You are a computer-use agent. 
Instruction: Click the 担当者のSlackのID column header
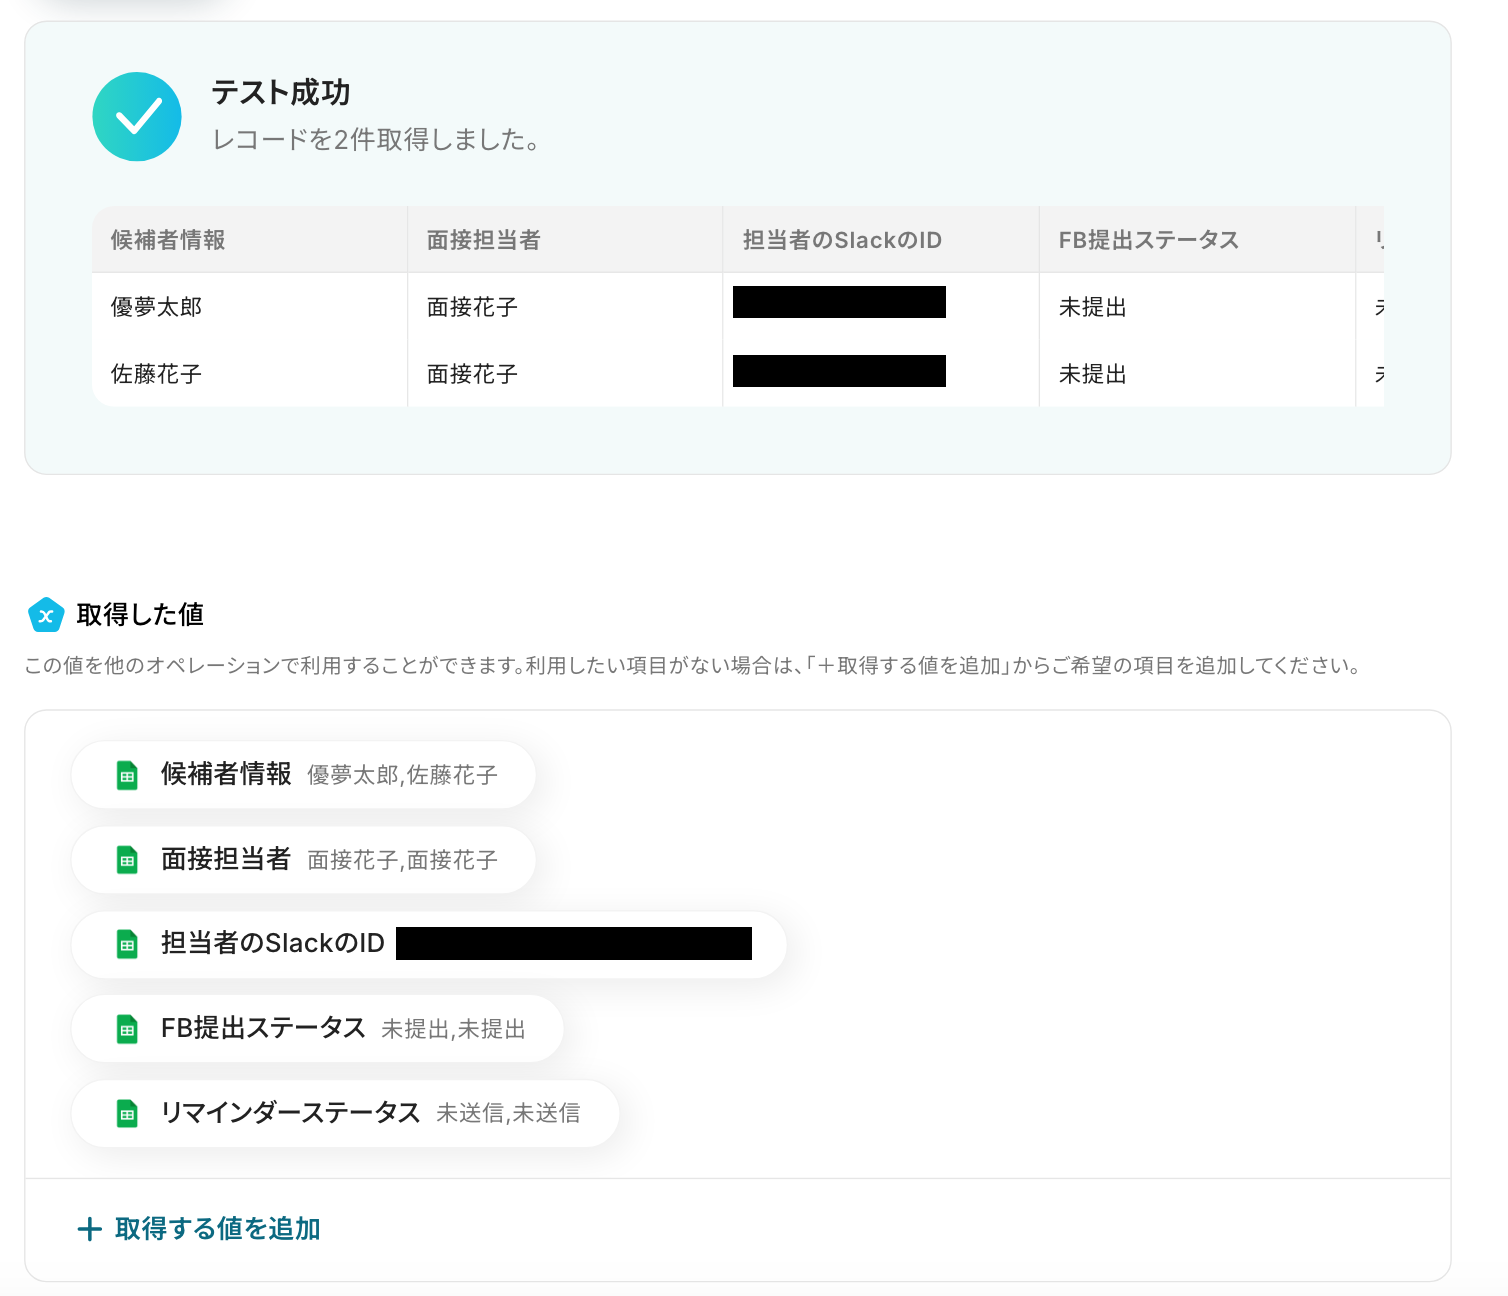pyautogui.click(x=881, y=240)
